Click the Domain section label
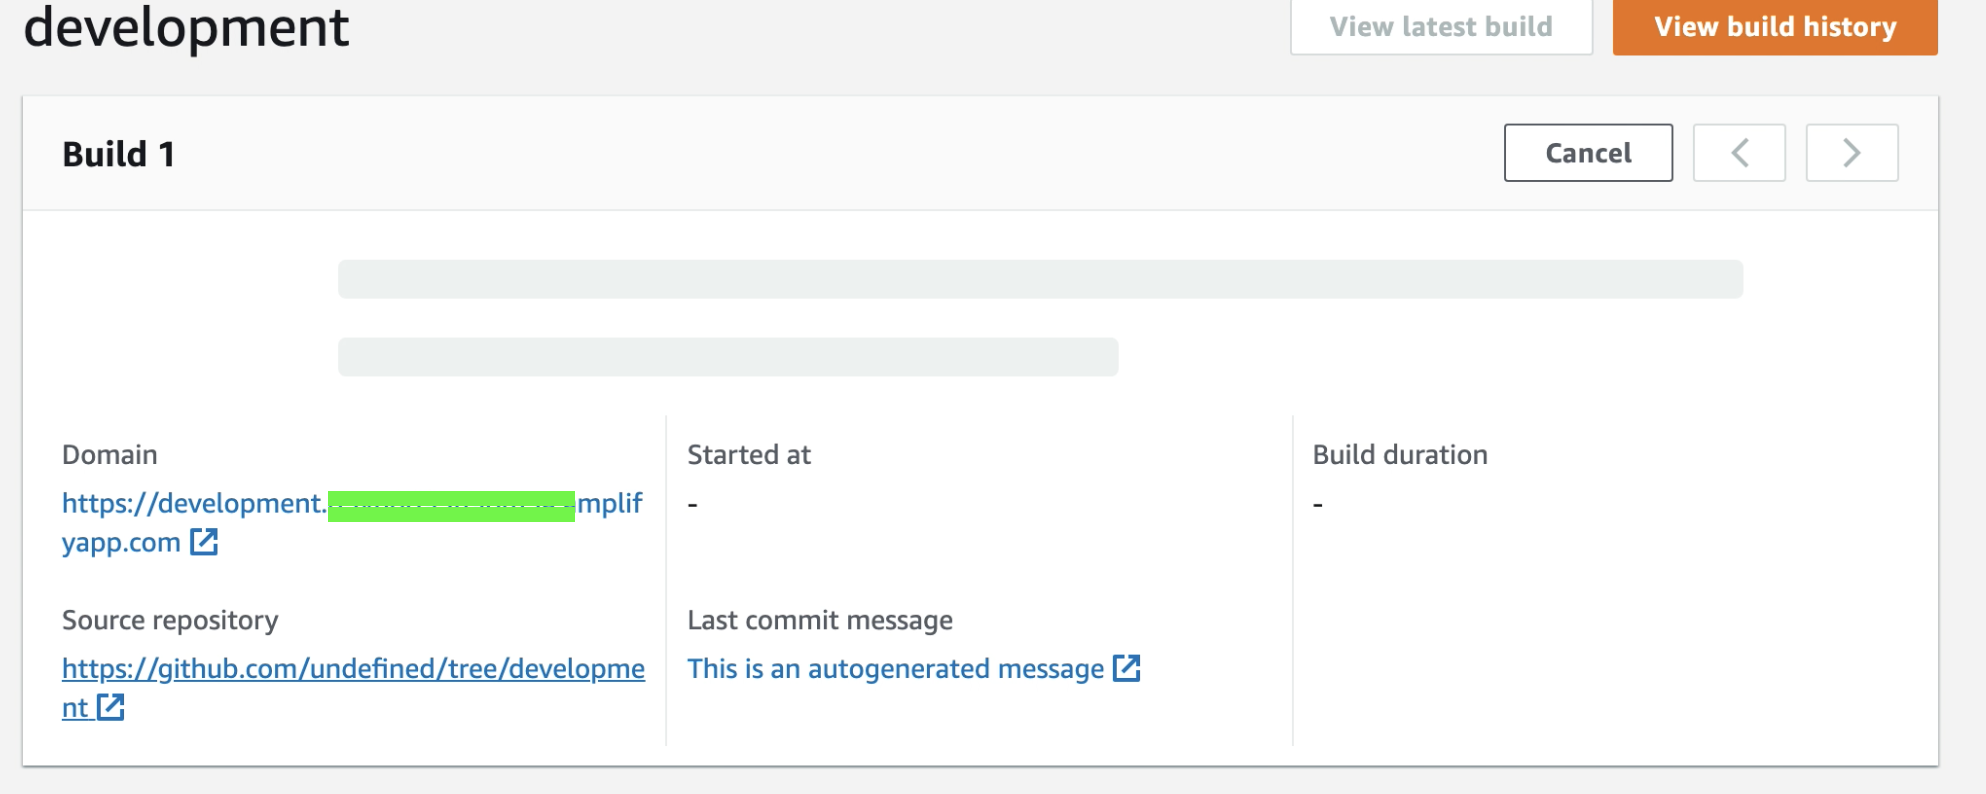 tap(110, 454)
